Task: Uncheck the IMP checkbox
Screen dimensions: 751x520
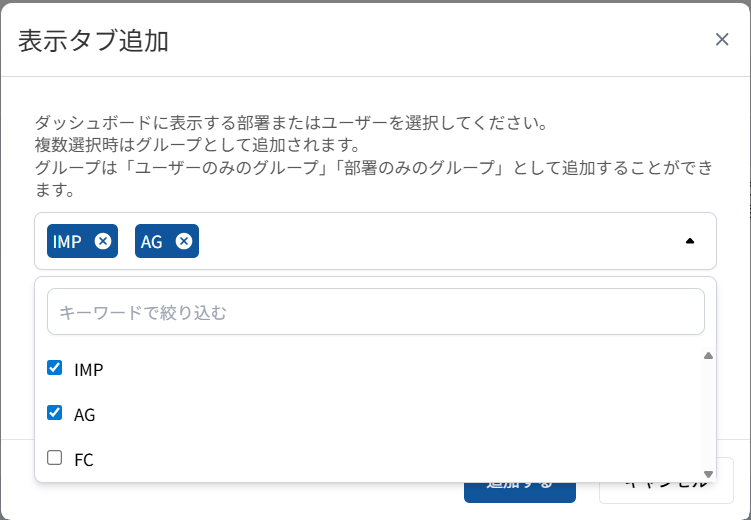Action: [55, 368]
